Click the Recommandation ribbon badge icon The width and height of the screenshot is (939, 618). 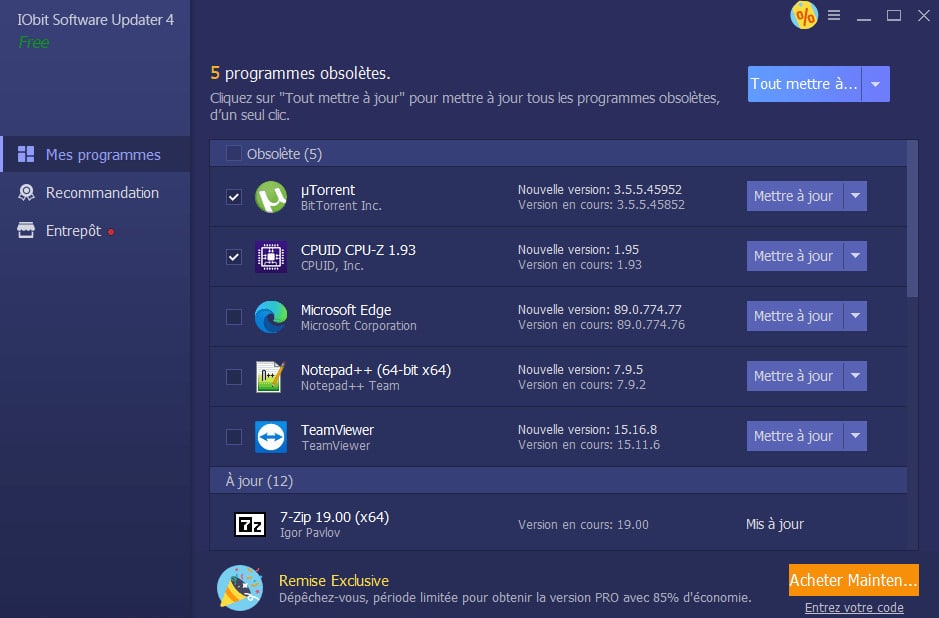point(26,192)
